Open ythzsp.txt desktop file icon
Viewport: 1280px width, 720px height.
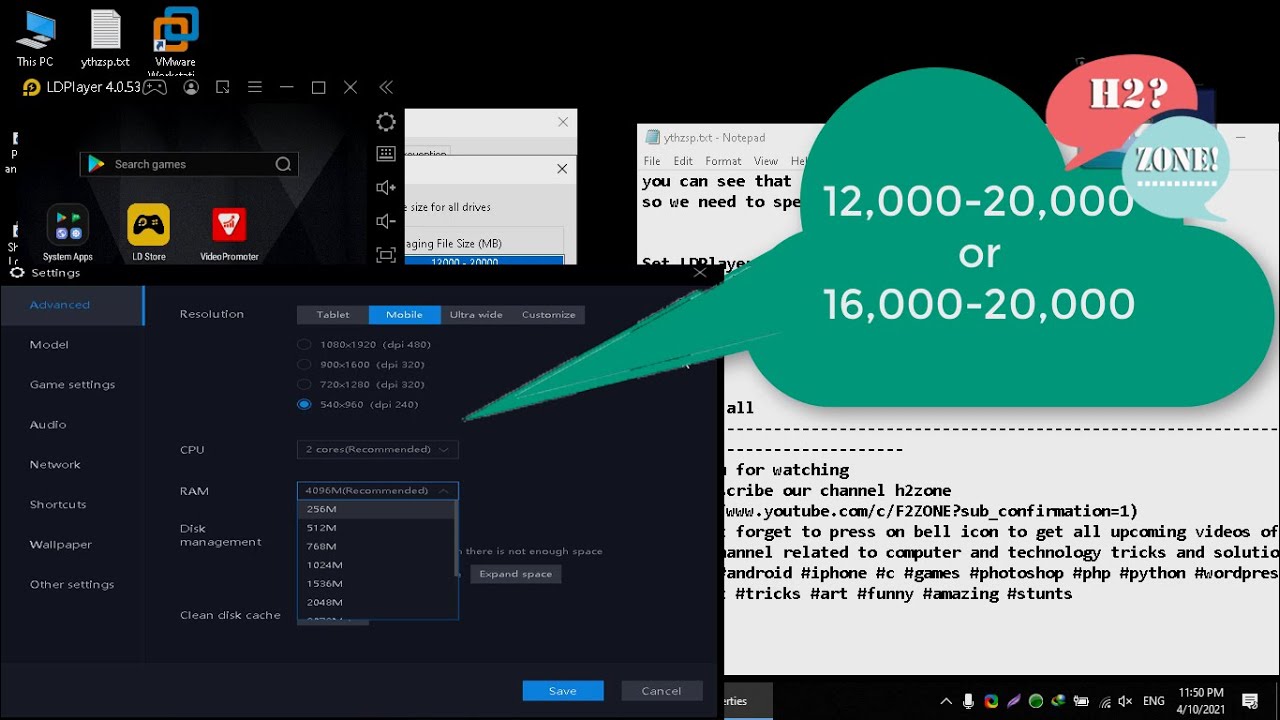click(x=105, y=38)
